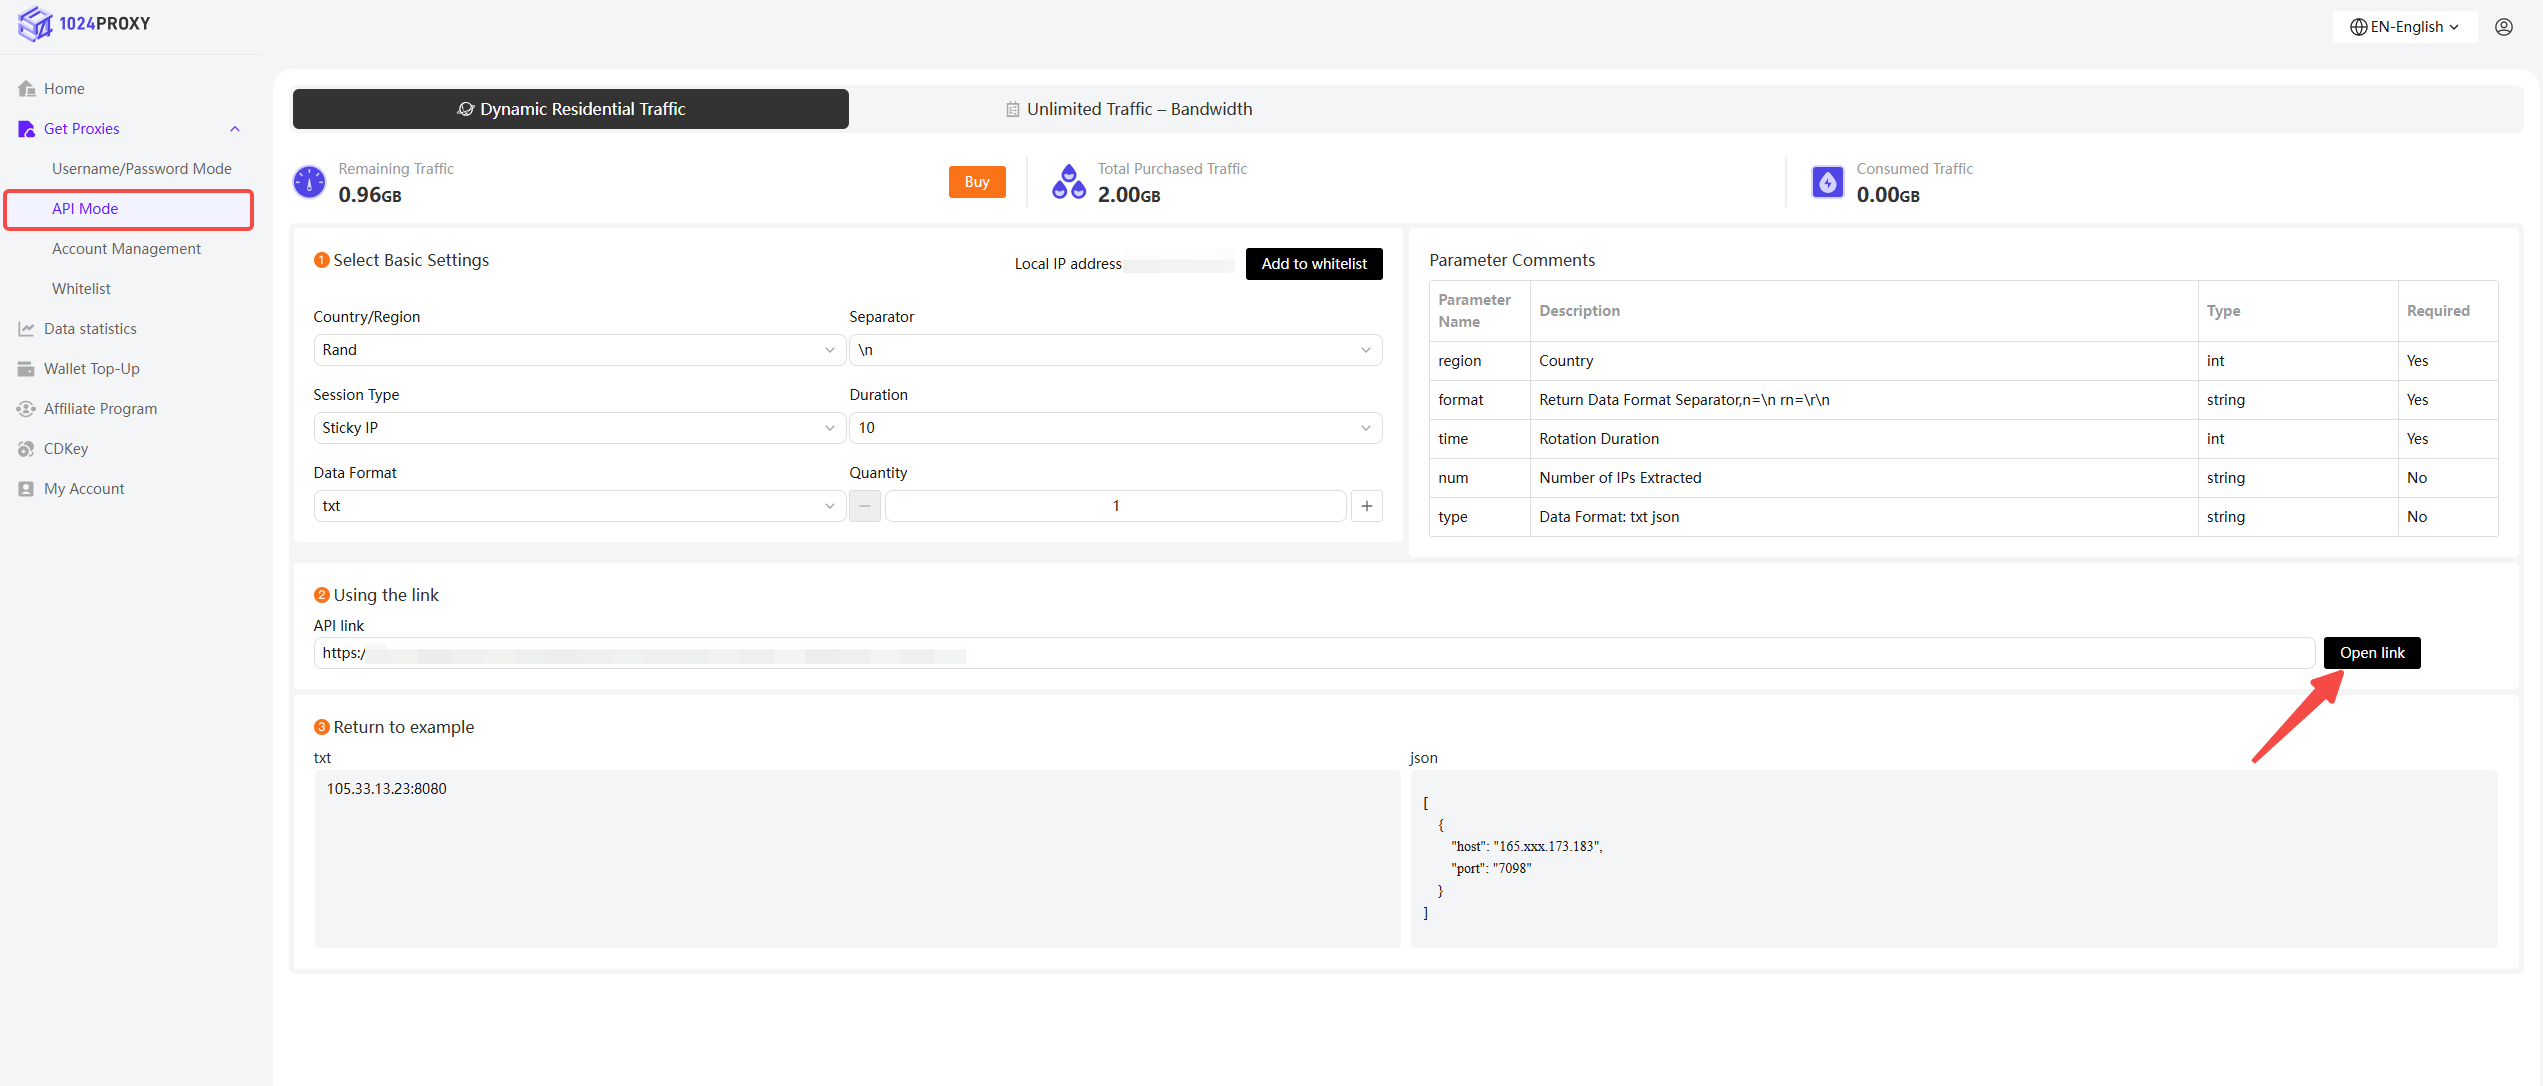Click the Affiliate Program icon
2543x1086 pixels.
click(x=27, y=409)
